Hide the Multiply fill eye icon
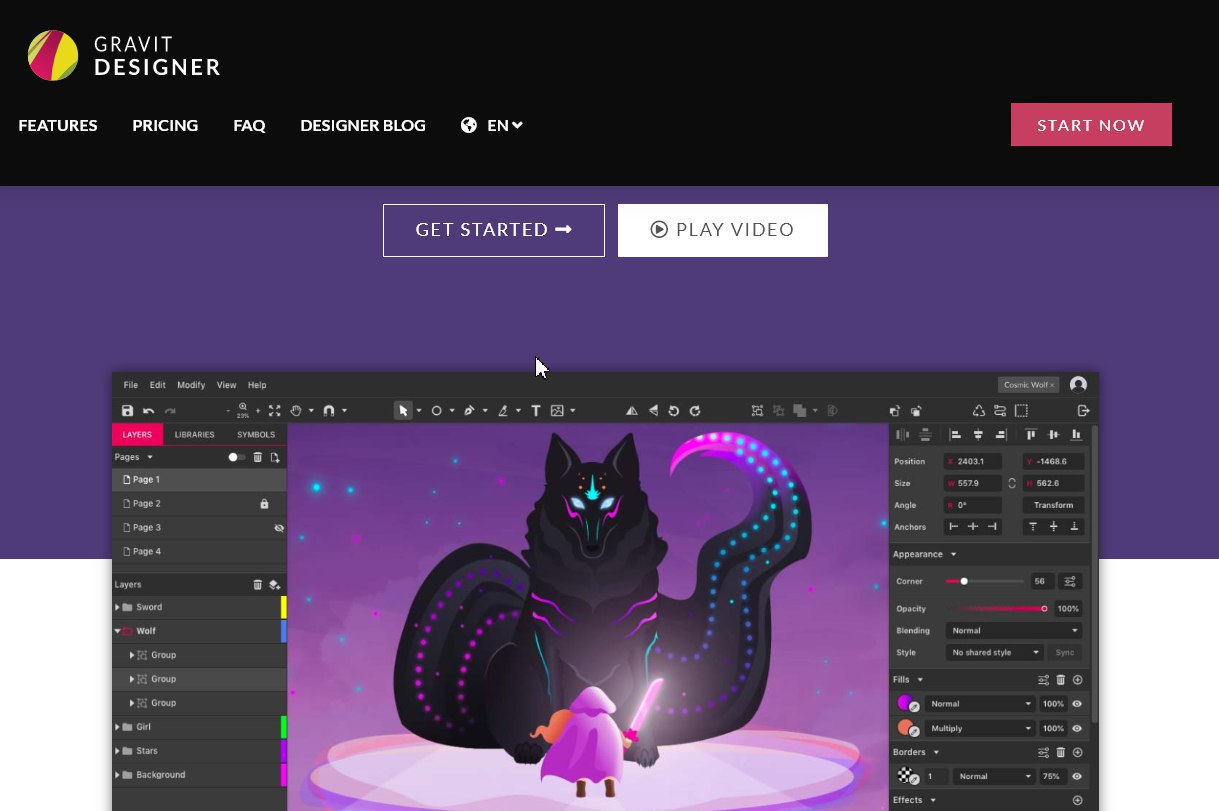This screenshot has height=811, width=1219. point(1077,729)
